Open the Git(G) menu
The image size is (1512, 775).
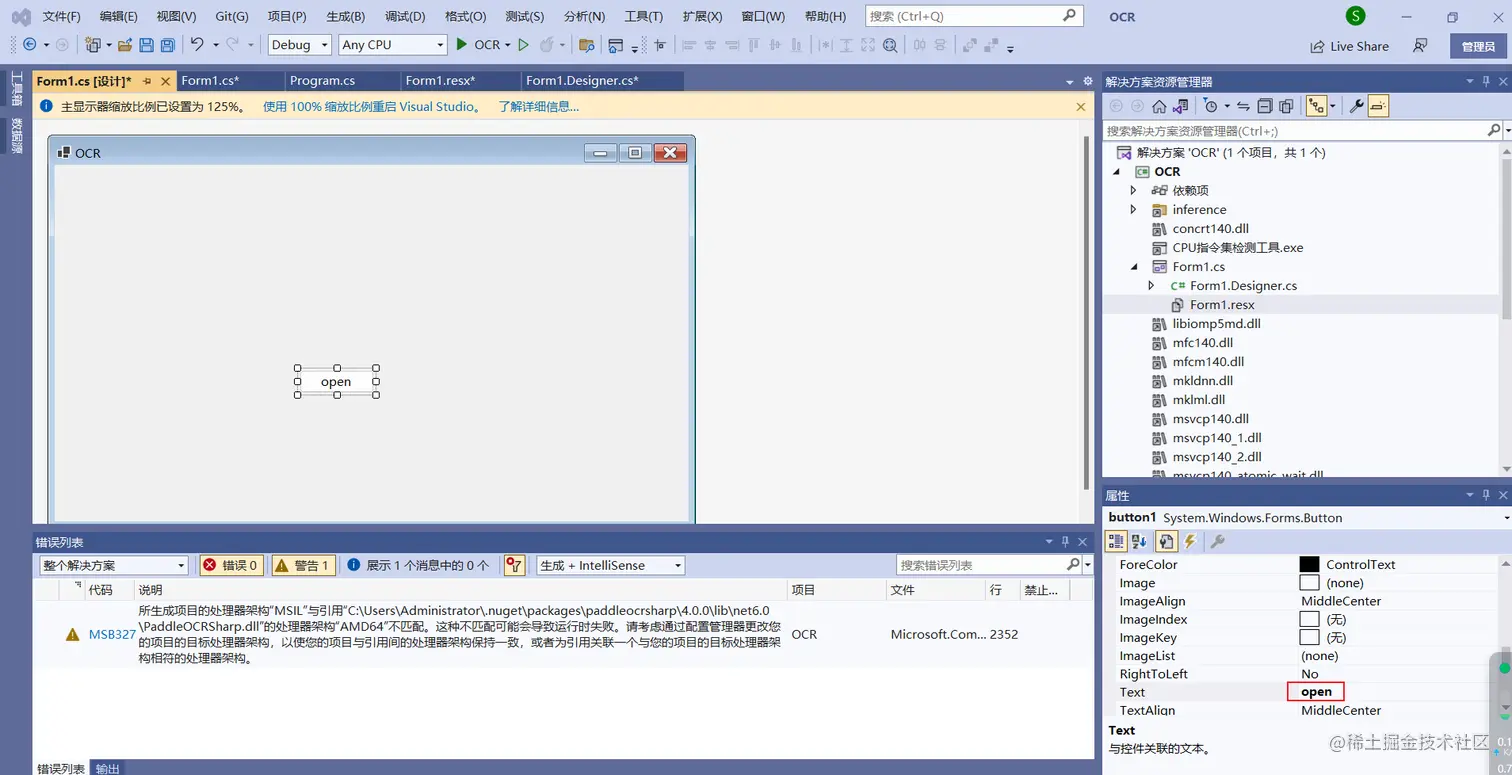click(232, 16)
